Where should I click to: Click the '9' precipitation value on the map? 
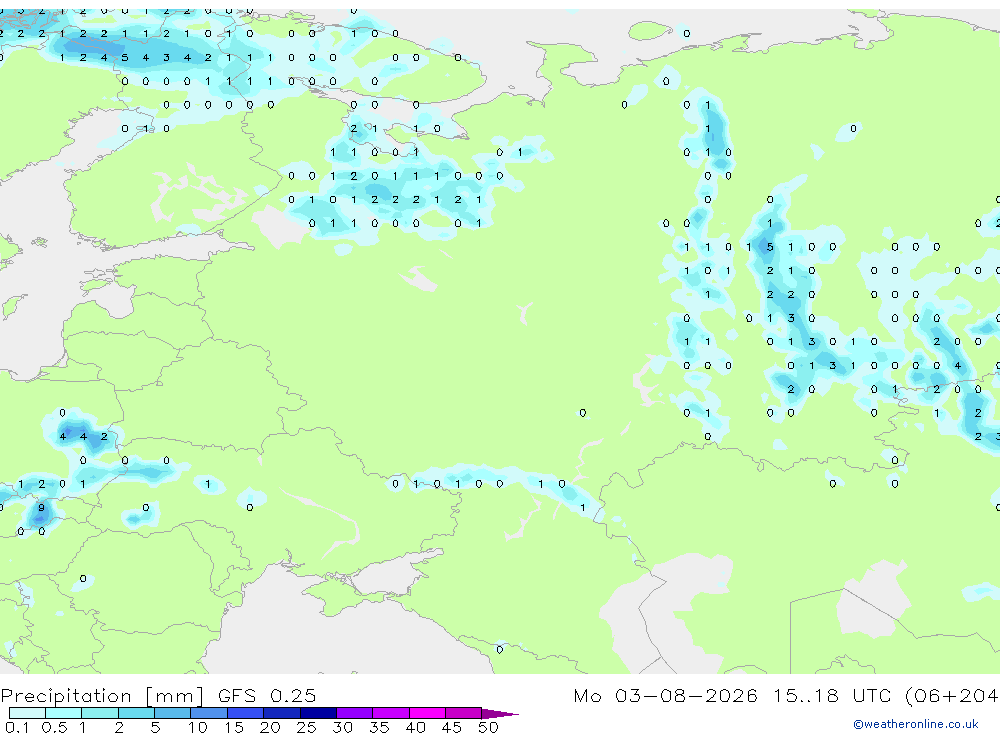tap(41, 508)
